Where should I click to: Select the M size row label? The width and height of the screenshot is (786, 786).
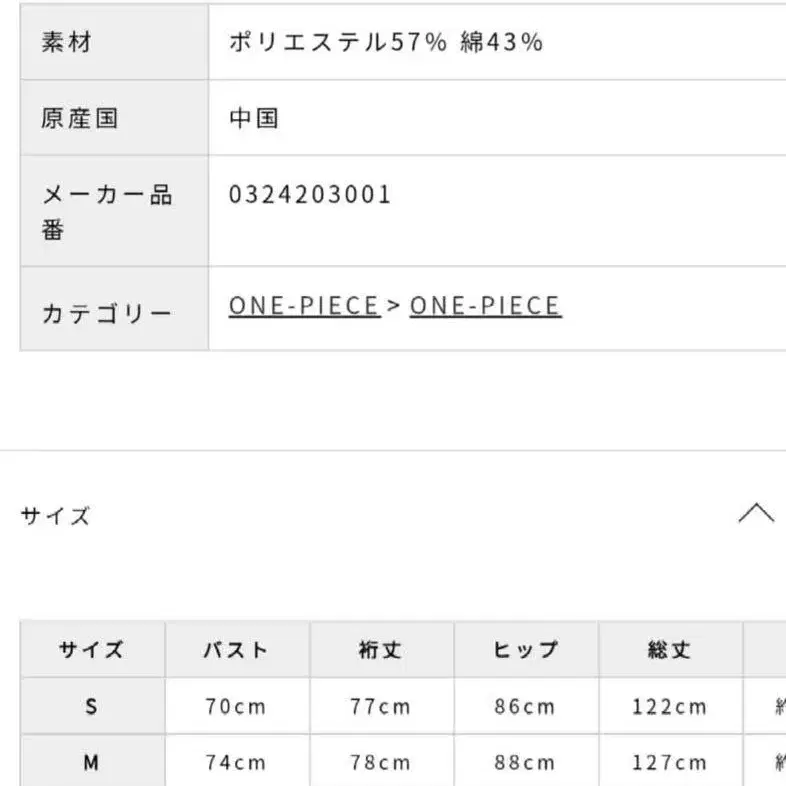(x=92, y=763)
